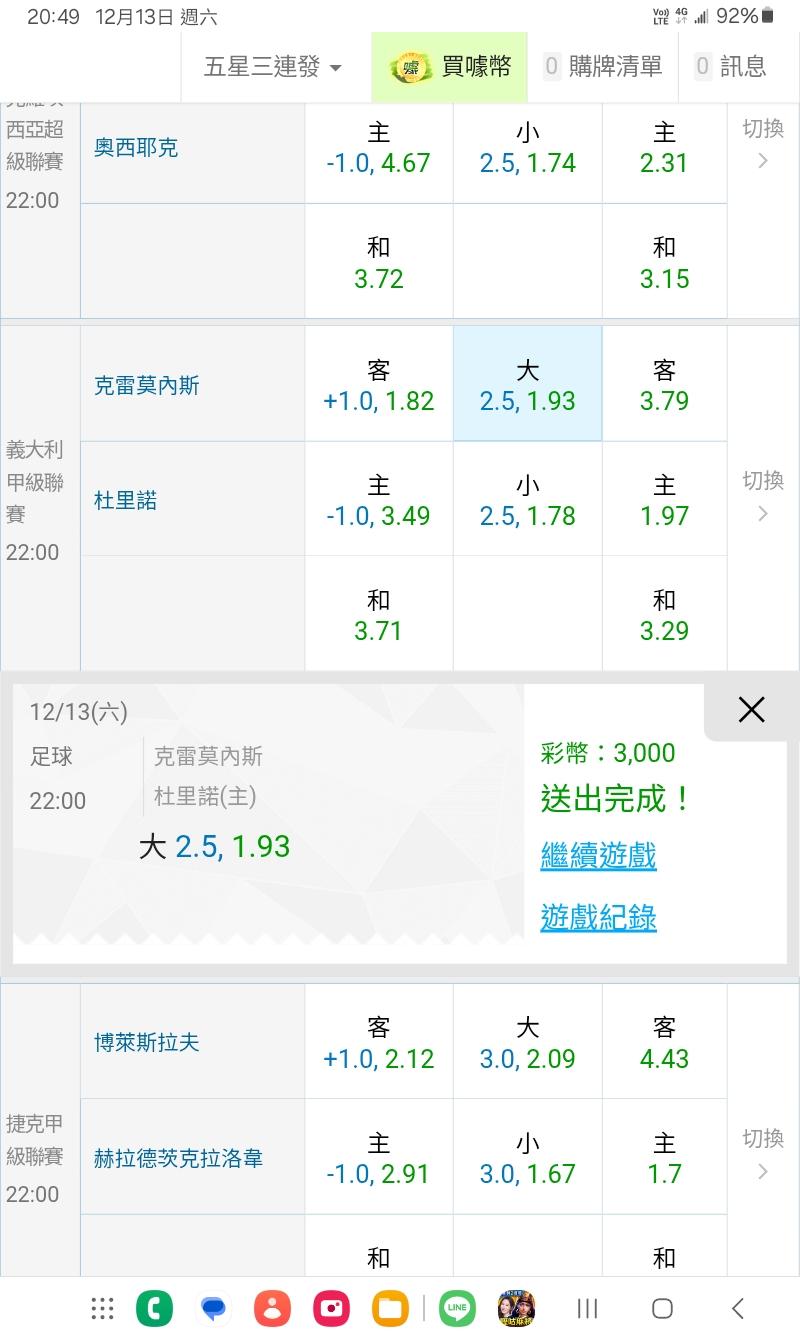800x1340 pixels.
Task: Close the bet confirmation panel
Action: point(751,710)
